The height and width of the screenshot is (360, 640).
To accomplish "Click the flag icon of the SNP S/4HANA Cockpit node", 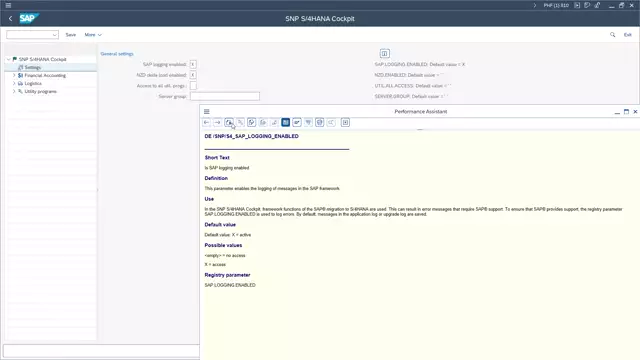I will (15, 59).
